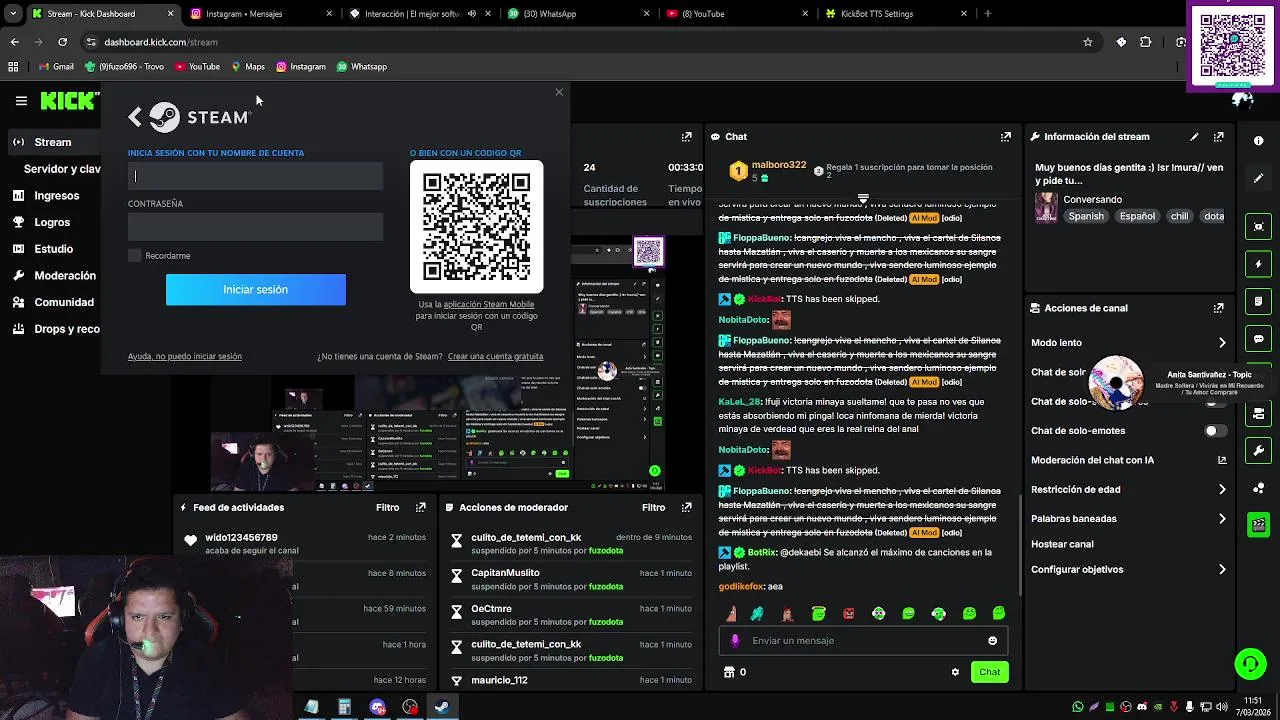Image resolution: width=1280 pixels, height=720 pixels.
Task: Click the lightning bolt sidebar icon
Action: click(1259, 264)
